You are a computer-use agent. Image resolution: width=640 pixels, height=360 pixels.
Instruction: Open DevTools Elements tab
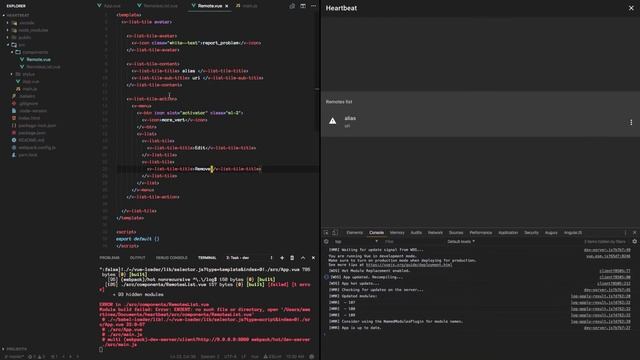pyautogui.click(x=354, y=233)
